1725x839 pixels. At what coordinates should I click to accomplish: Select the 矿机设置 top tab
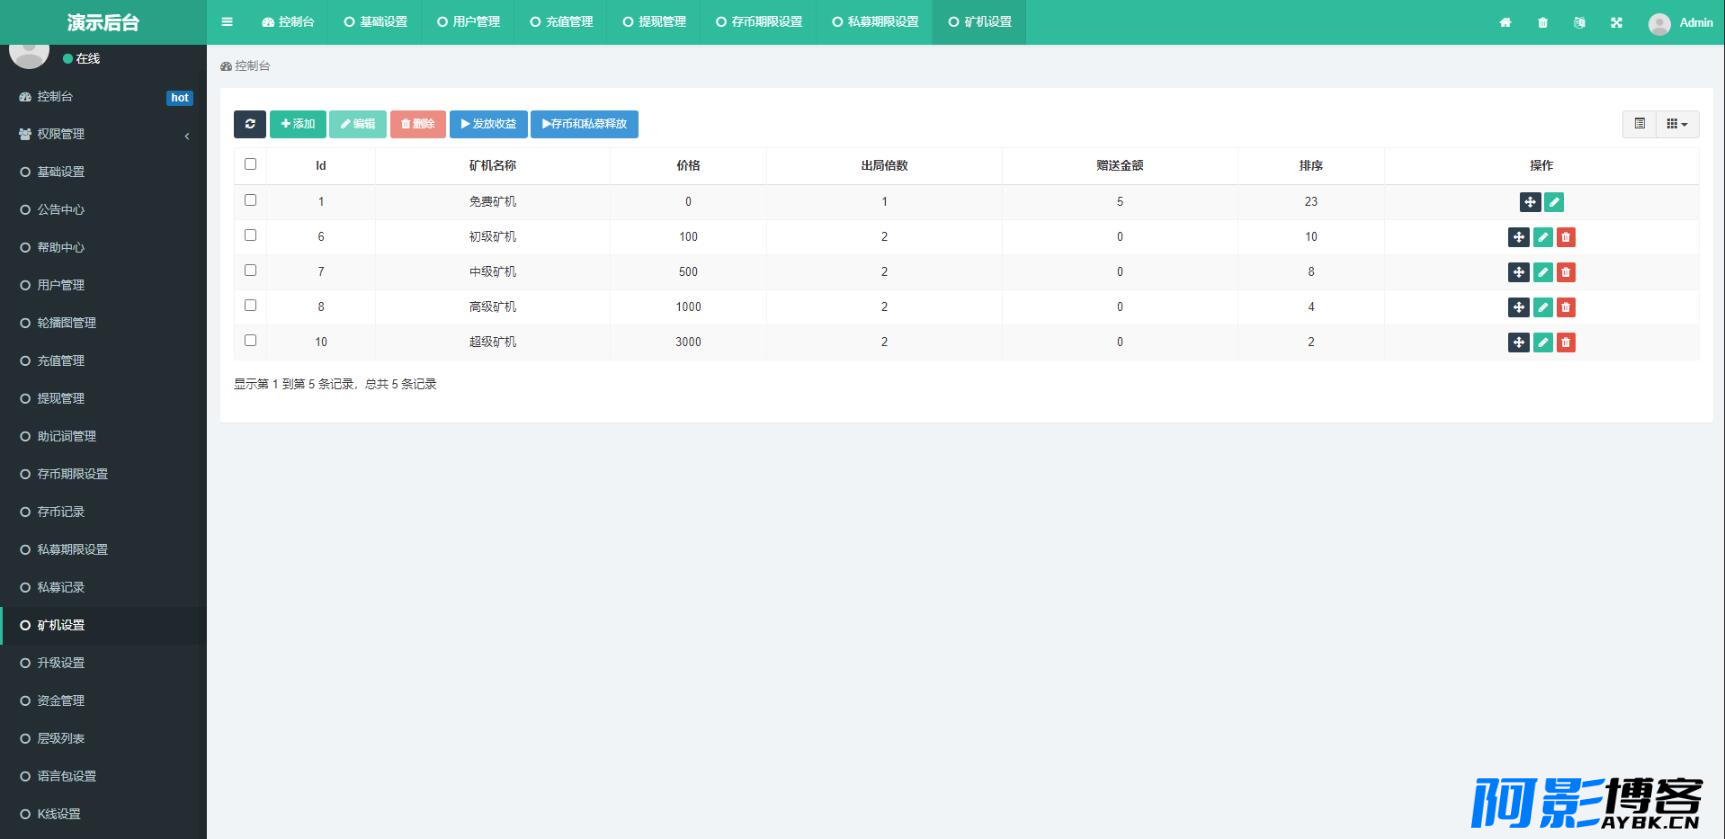980,22
